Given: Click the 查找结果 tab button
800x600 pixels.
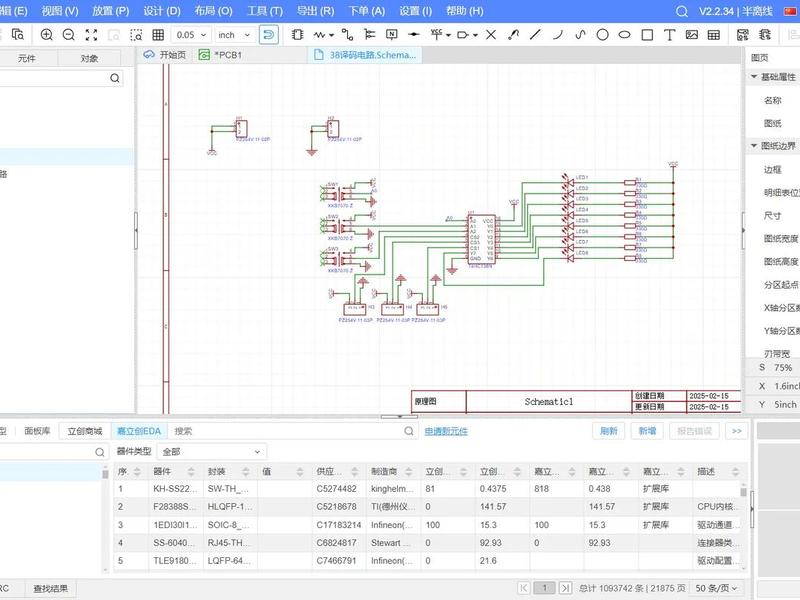Looking at the screenshot, I should [51, 588].
